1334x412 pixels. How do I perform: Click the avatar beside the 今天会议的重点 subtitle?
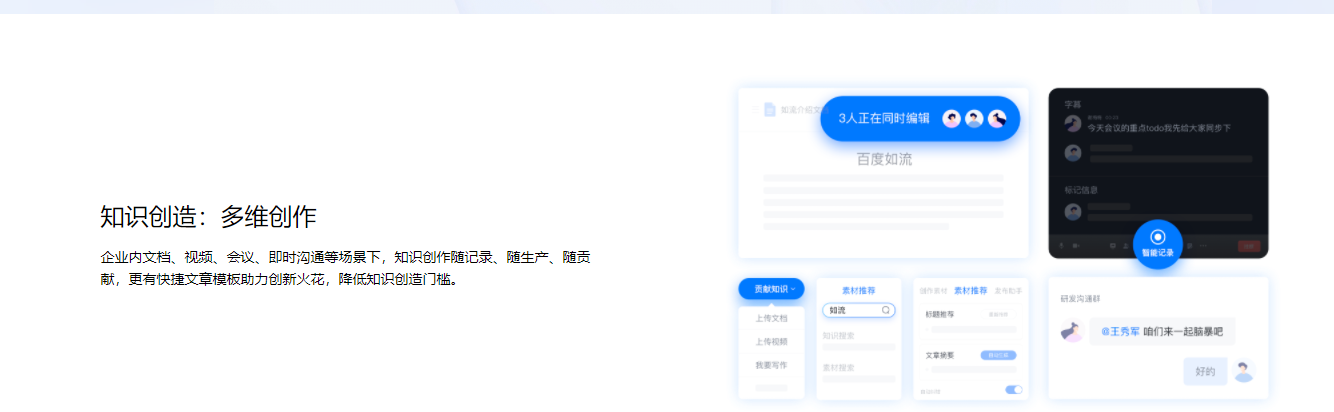[1072, 124]
